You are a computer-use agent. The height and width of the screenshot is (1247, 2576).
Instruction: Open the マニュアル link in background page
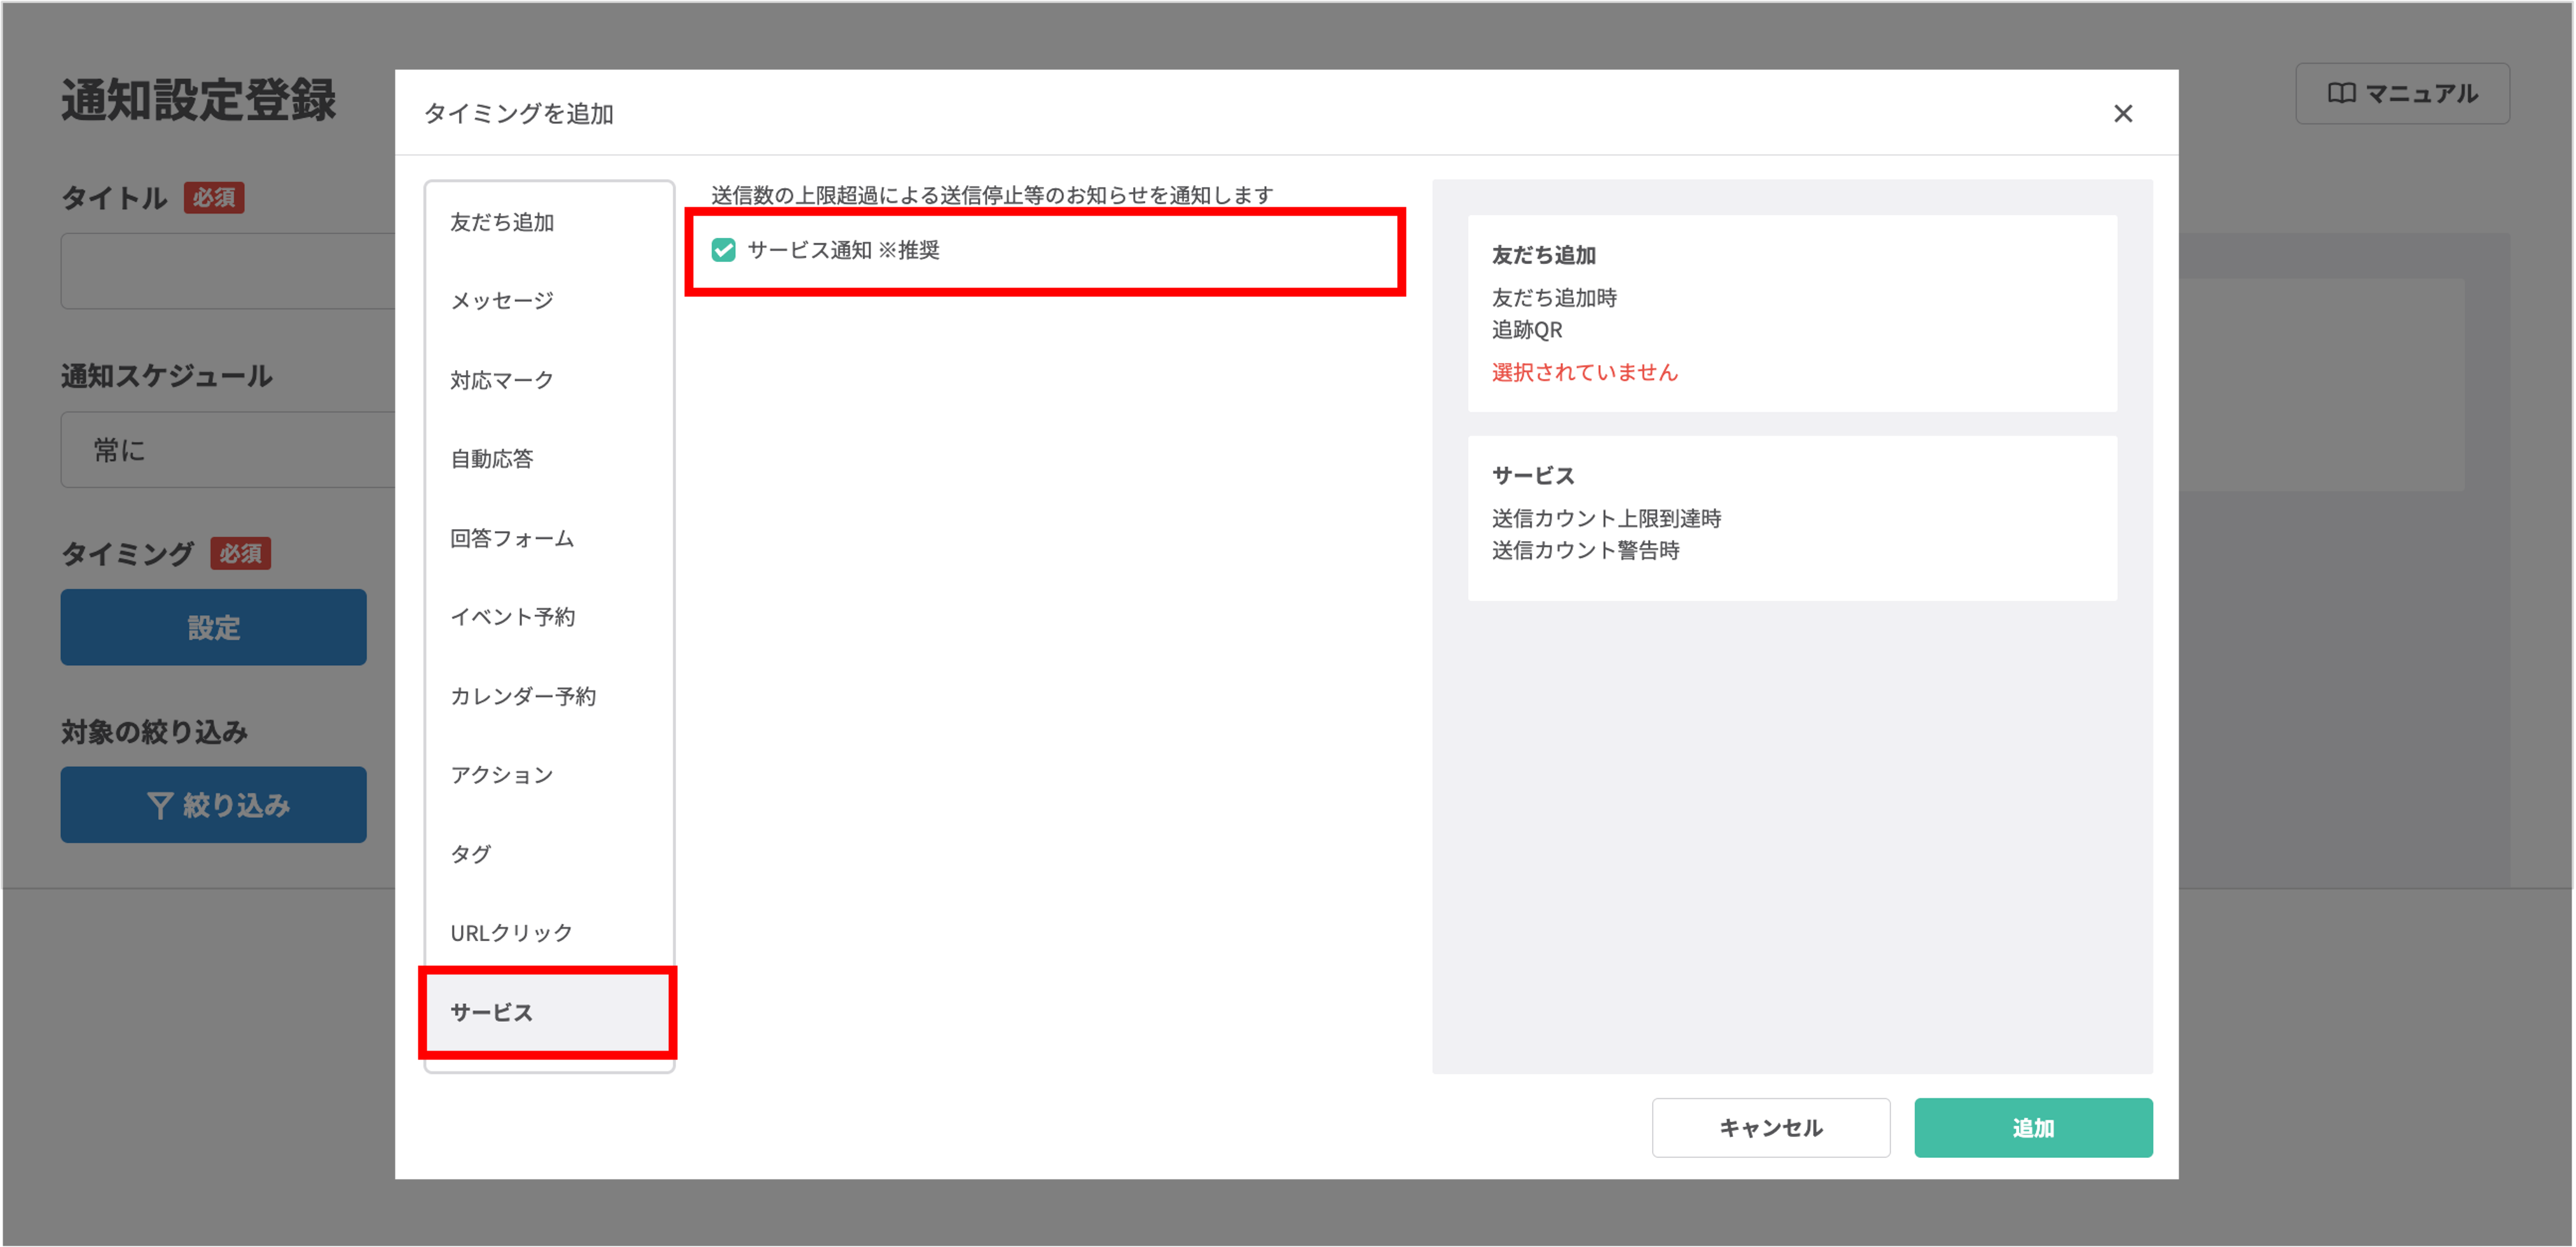coord(2402,93)
